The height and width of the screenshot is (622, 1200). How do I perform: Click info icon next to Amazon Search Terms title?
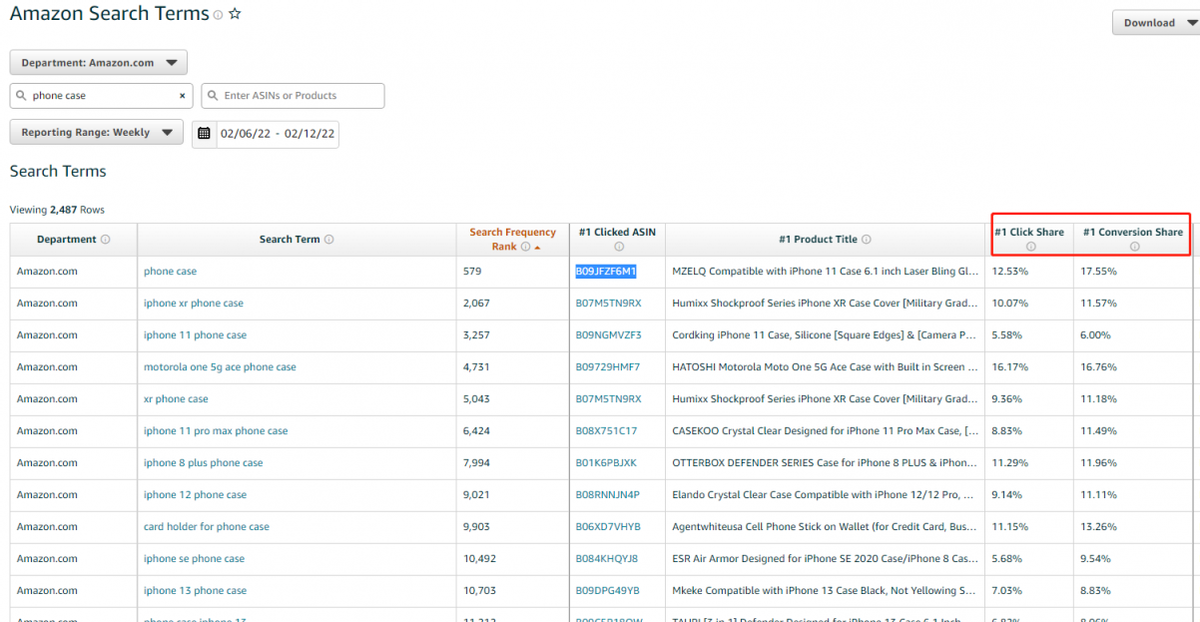[218, 15]
